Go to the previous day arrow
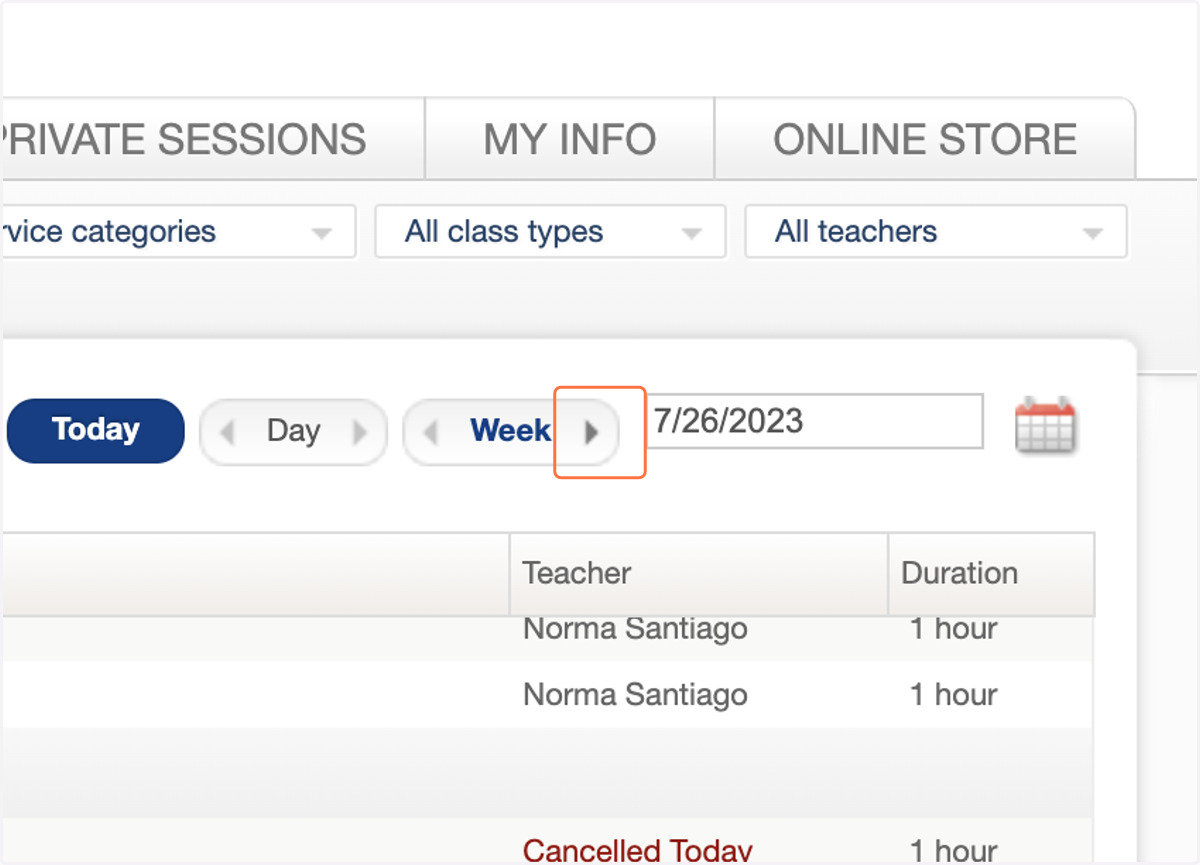Screen dimensions: 1200x865 (227, 432)
